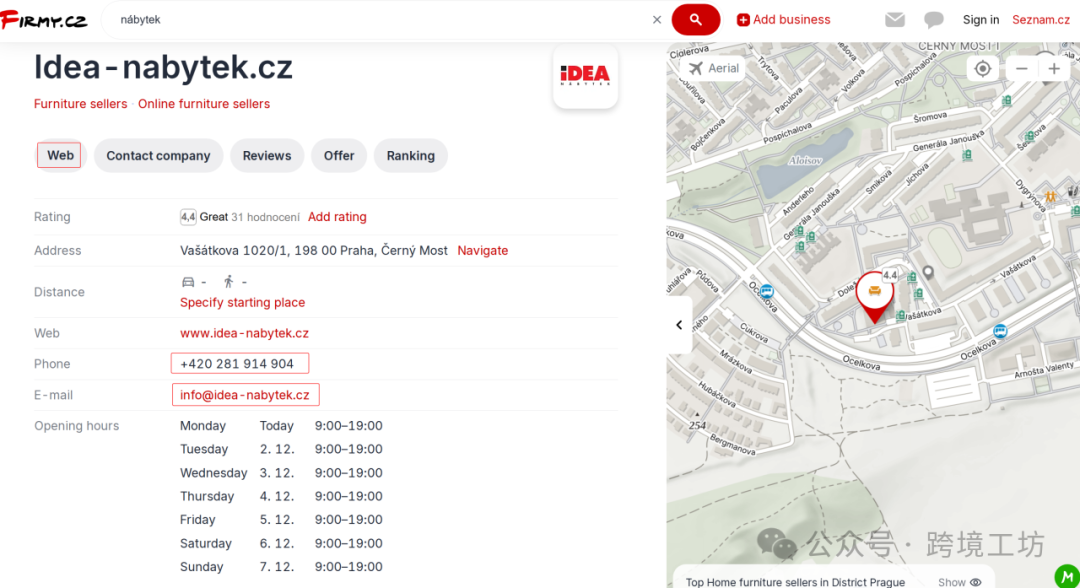Screen dimensions: 1080x588
Task: Show Top Home furniture sellers list
Action: point(958,581)
